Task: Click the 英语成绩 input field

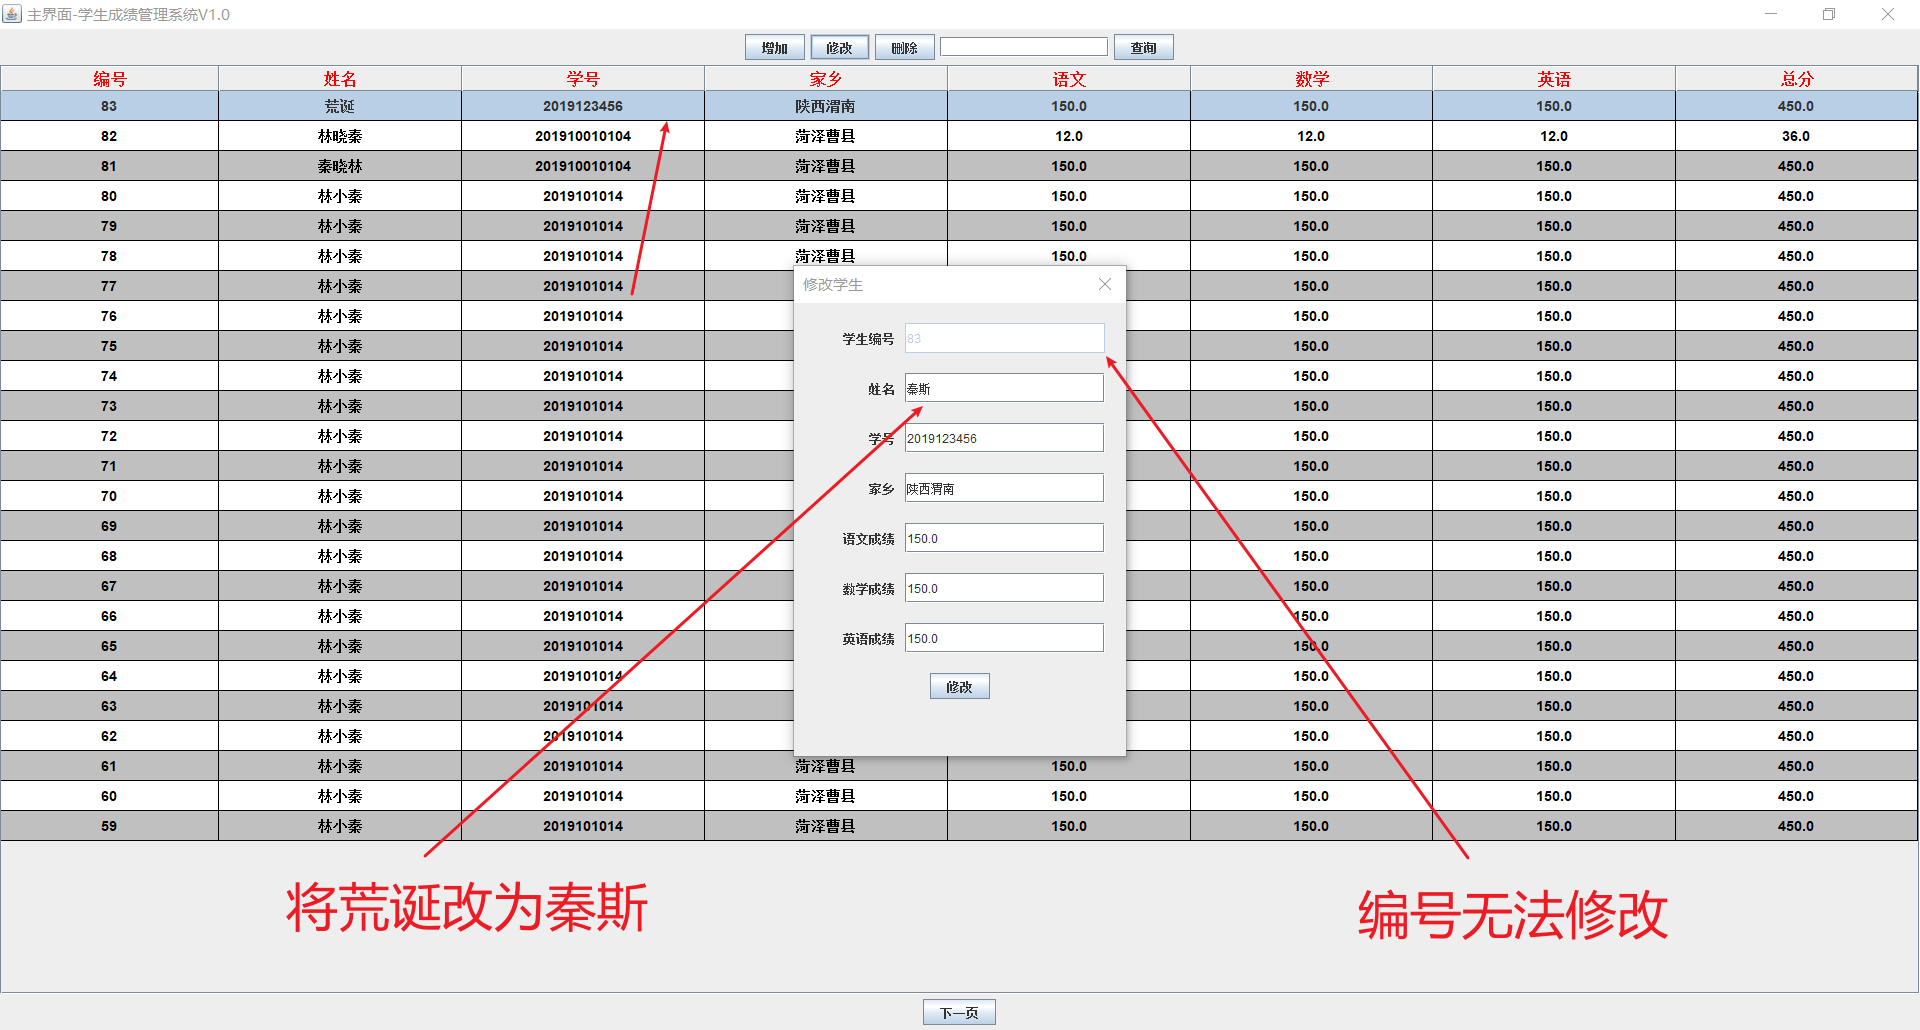Action: pos(1004,638)
